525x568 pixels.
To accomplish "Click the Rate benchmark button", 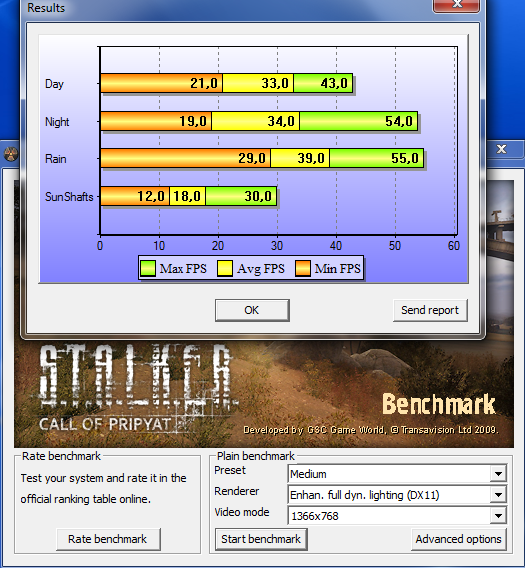I will 108,539.
